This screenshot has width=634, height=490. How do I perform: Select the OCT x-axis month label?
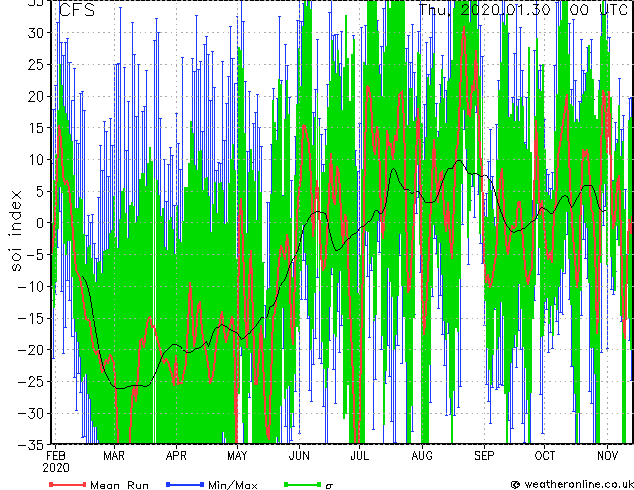pos(545,456)
